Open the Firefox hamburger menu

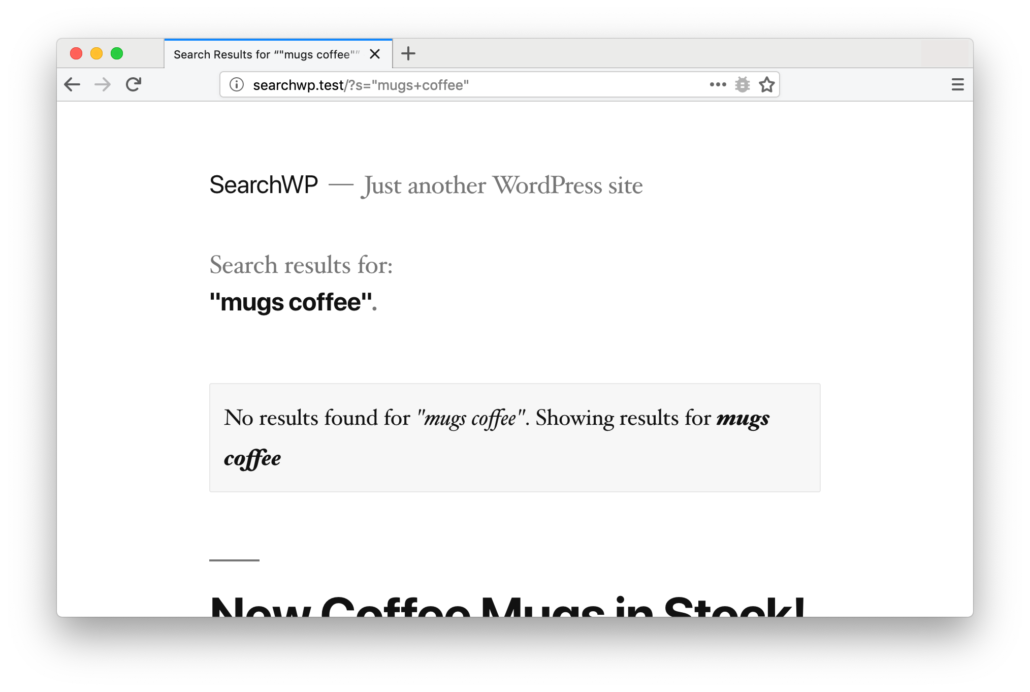tap(957, 84)
